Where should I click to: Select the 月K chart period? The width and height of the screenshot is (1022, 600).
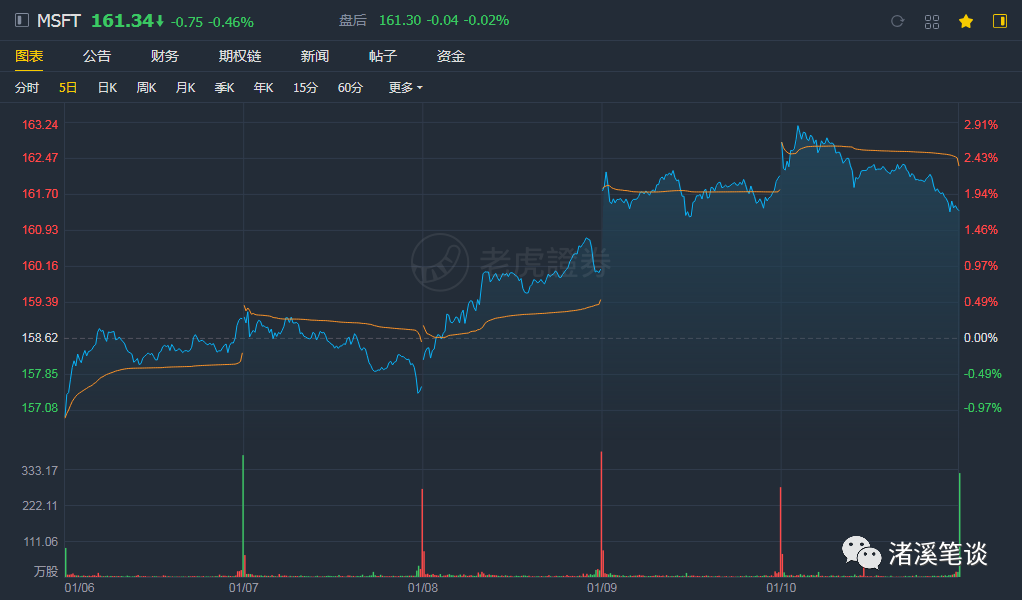186,87
